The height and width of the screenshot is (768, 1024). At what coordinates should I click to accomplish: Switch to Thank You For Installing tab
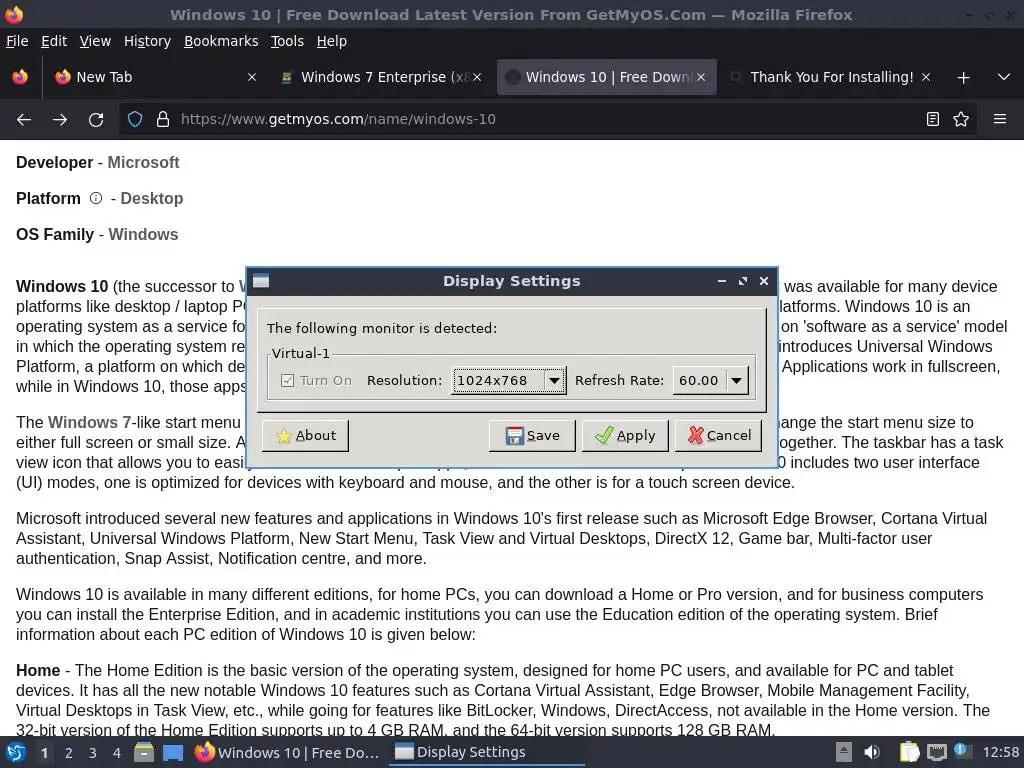pos(829,77)
